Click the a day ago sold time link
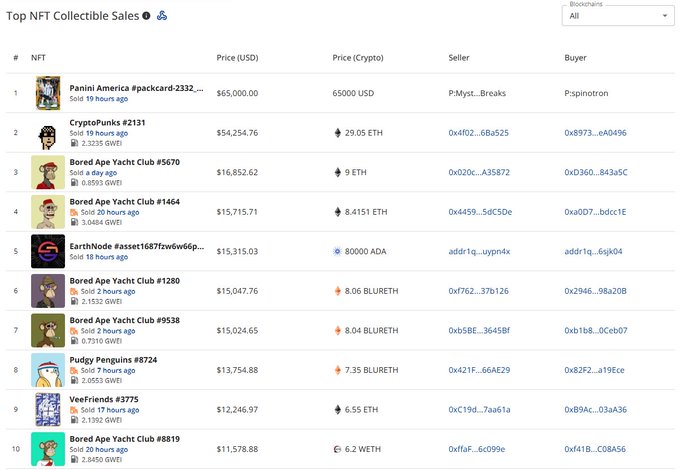Screen dimensions: 680x470 click(101, 173)
